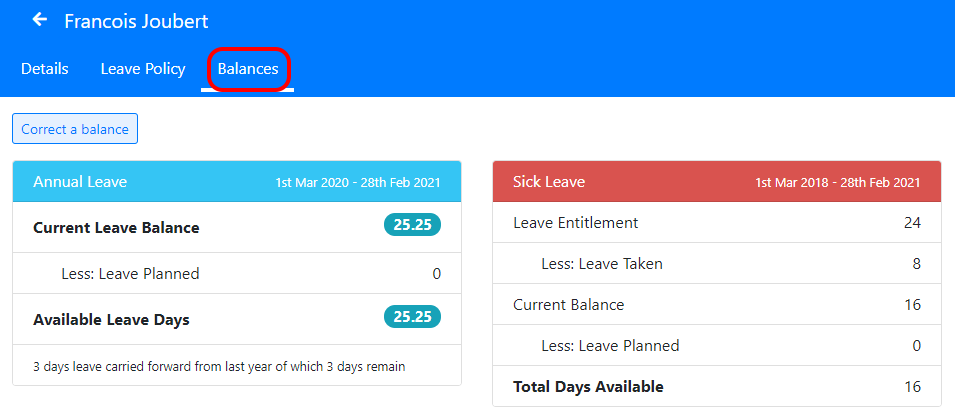Click Less: Leave Planned under Sick Leave
Screen dimensions: 955x418
(x=610, y=346)
